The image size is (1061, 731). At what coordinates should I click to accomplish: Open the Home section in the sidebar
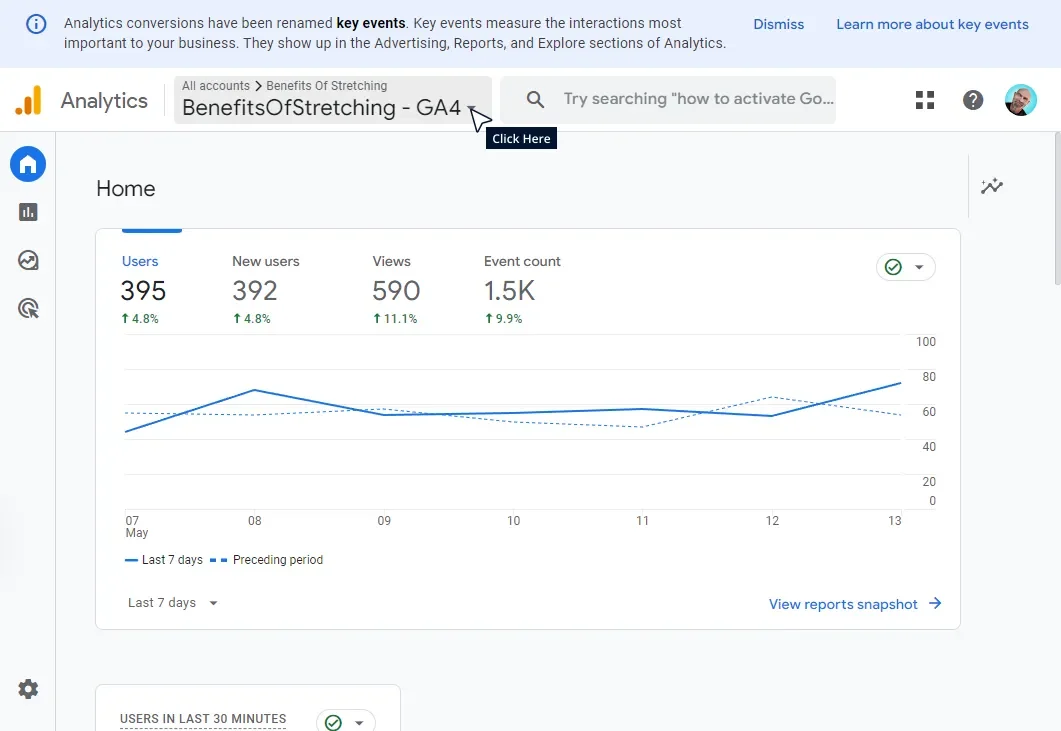(27, 164)
